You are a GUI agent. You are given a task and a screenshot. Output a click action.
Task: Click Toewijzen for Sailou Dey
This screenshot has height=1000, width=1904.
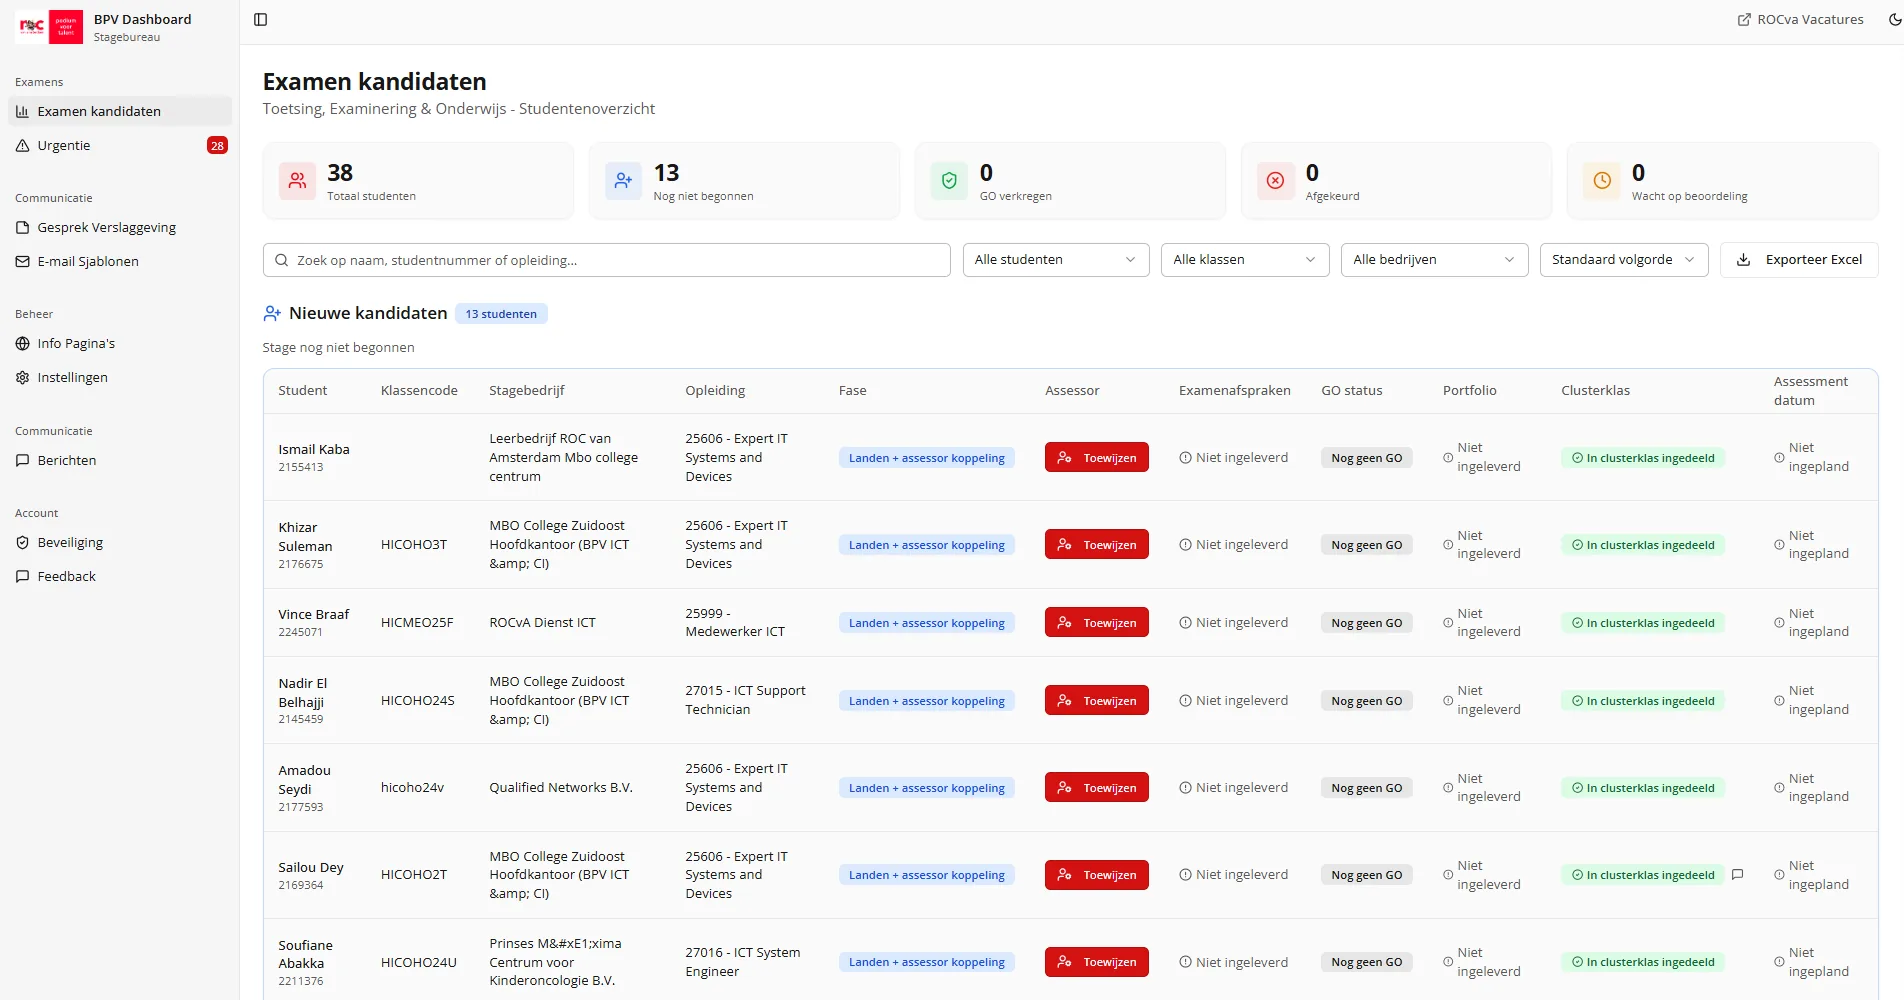(1096, 875)
